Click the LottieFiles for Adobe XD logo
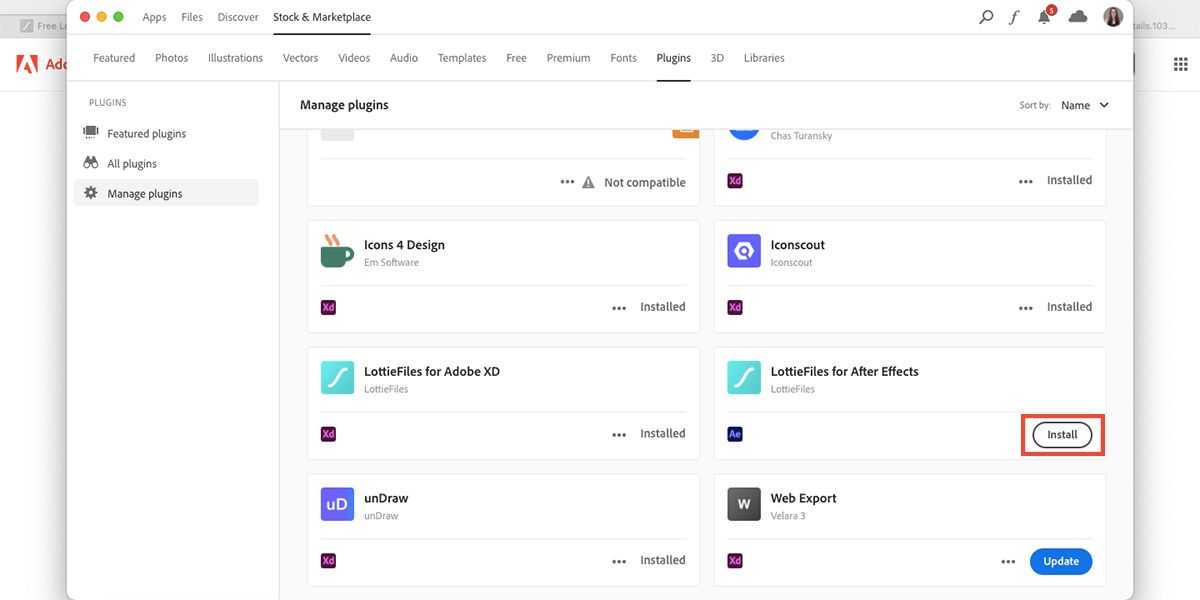The width and height of the screenshot is (1200, 600). 337,378
